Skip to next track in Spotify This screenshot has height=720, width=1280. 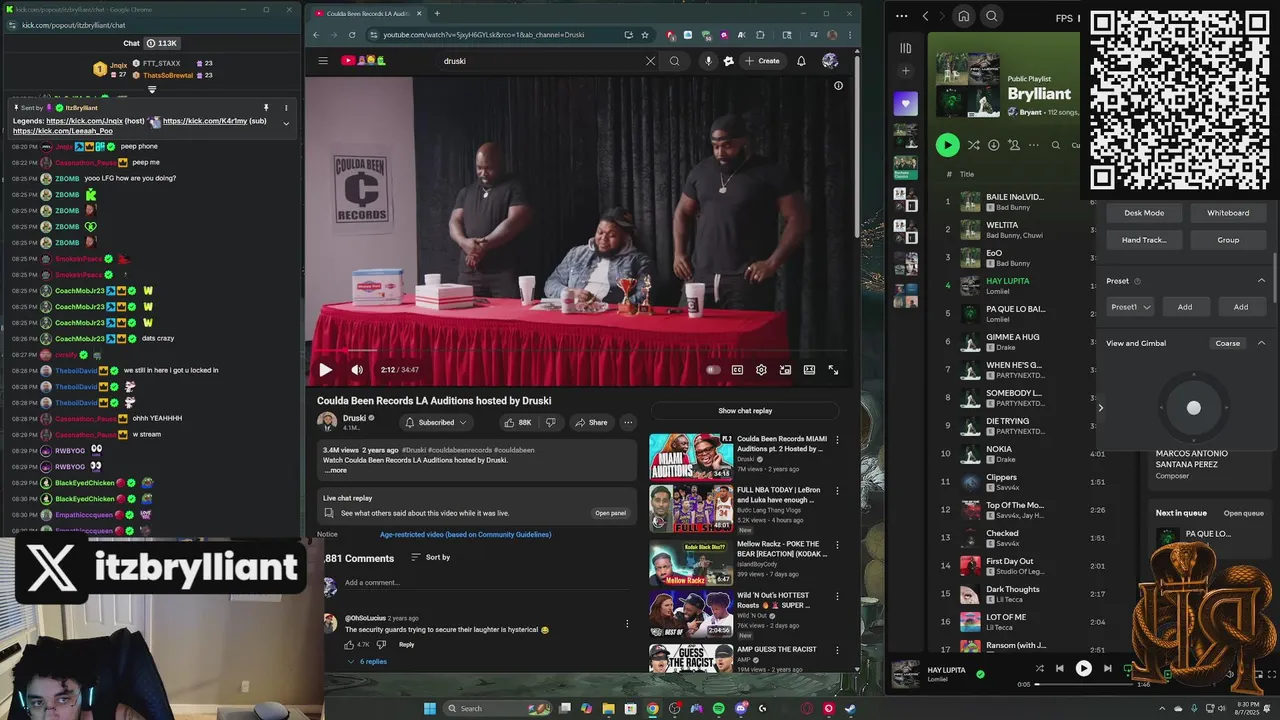coord(1107,669)
